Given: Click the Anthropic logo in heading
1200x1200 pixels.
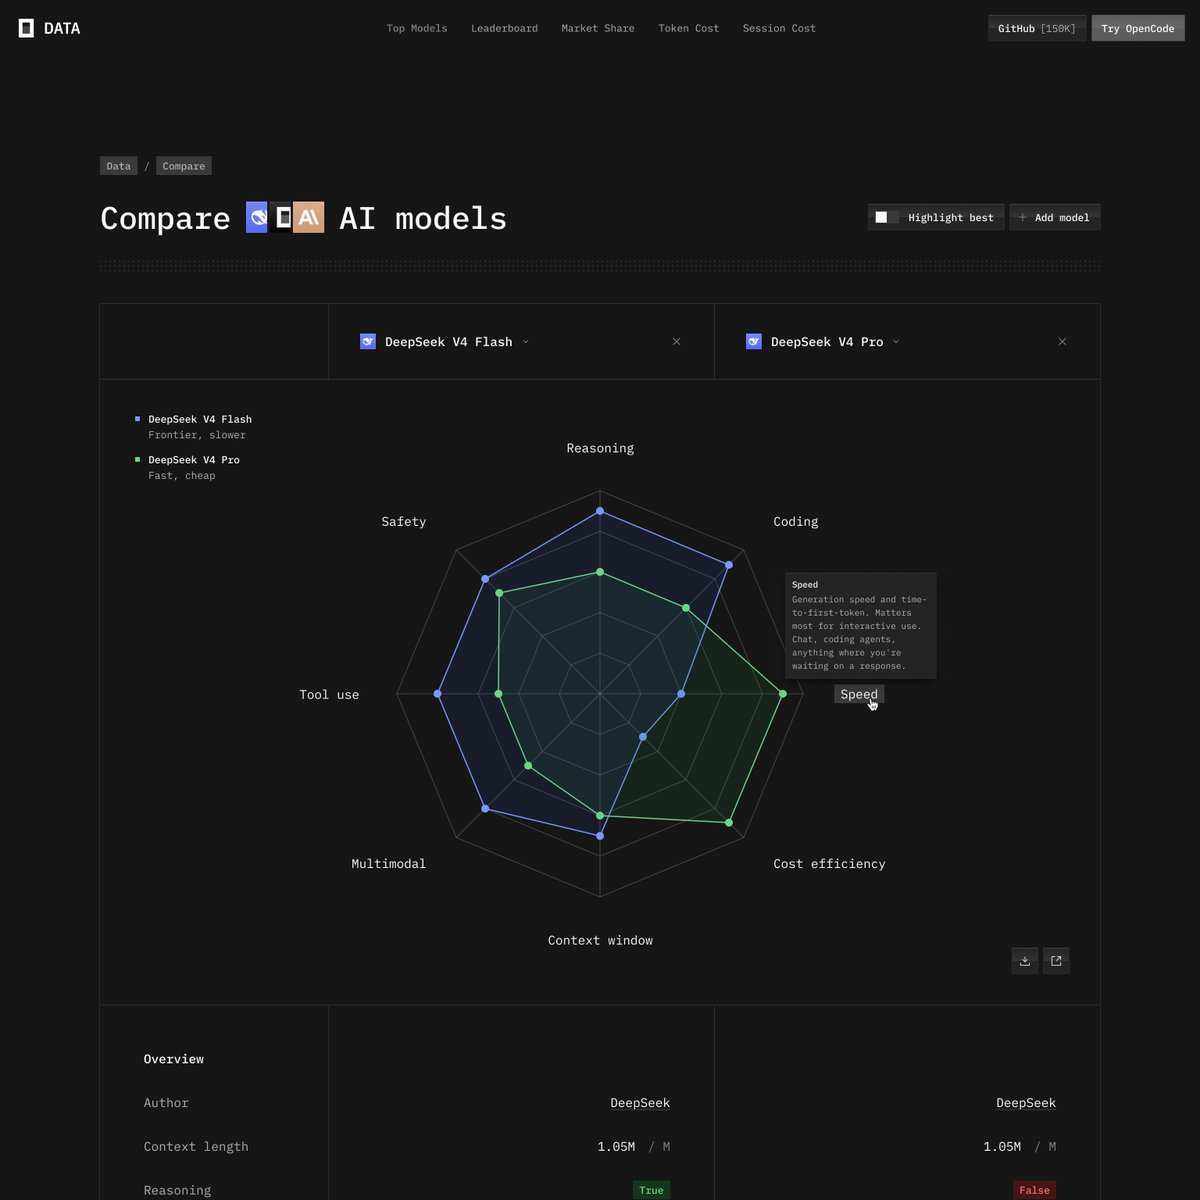Looking at the screenshot, I should (309, 217).
